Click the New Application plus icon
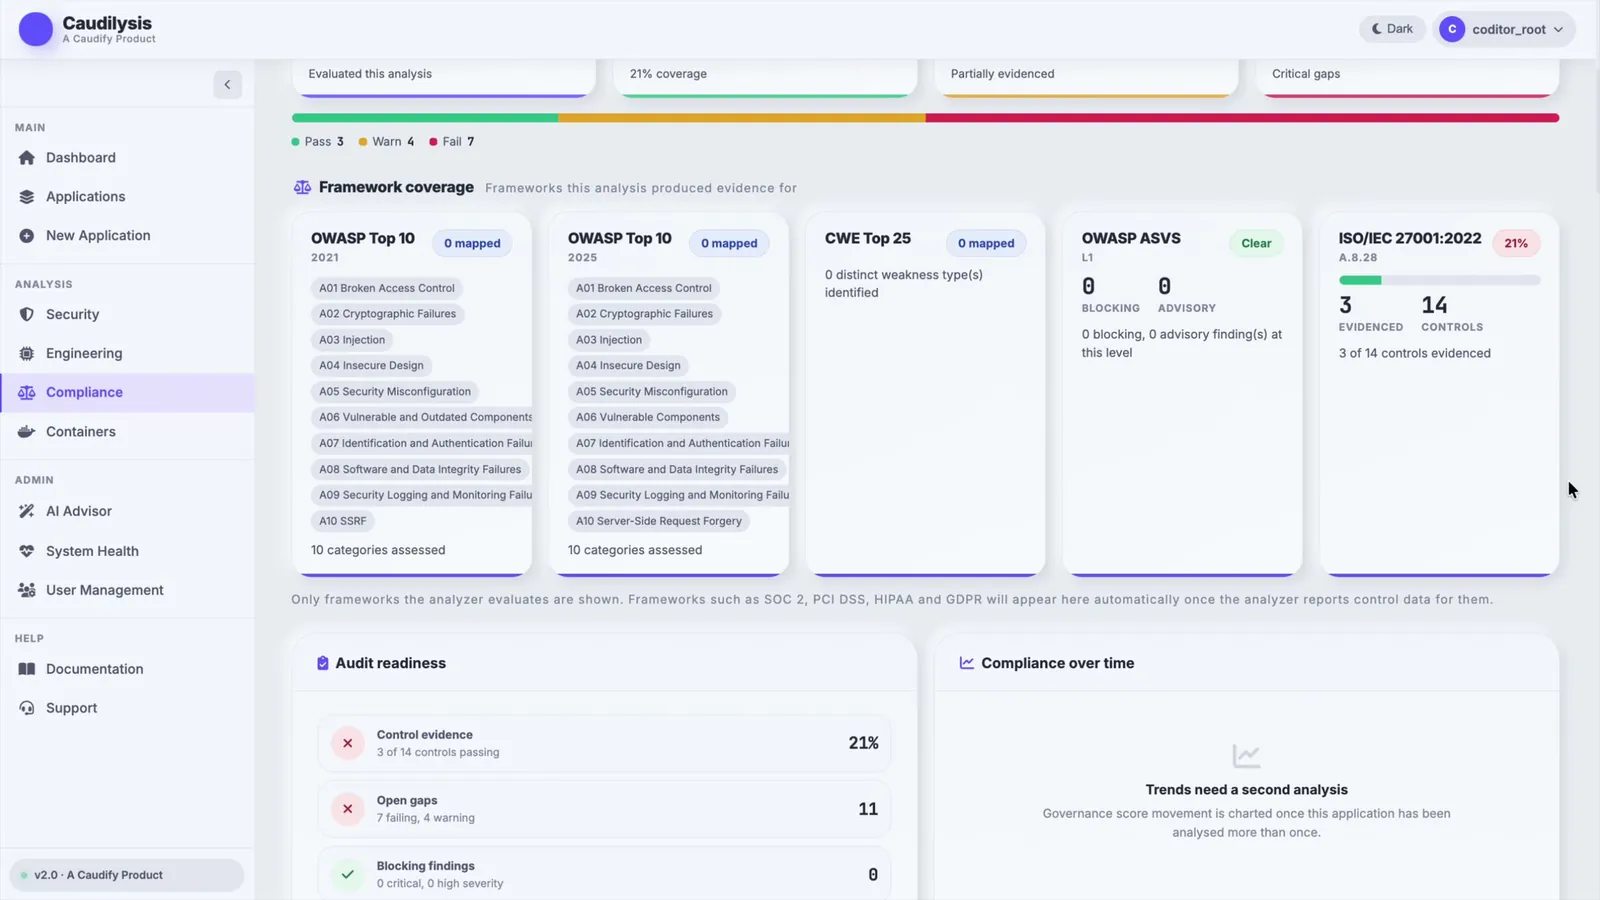Viewport: 1600px width, 900px height. pyautogui.click(x=27, y=236)
